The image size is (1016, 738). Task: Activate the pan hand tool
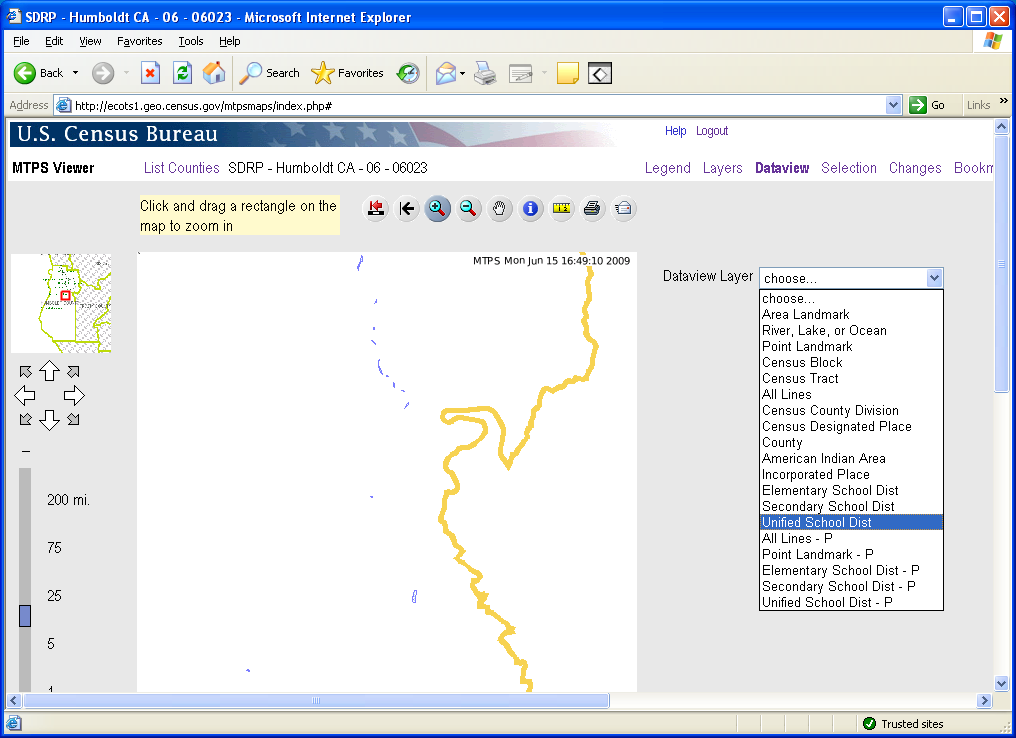pos(500,208)
